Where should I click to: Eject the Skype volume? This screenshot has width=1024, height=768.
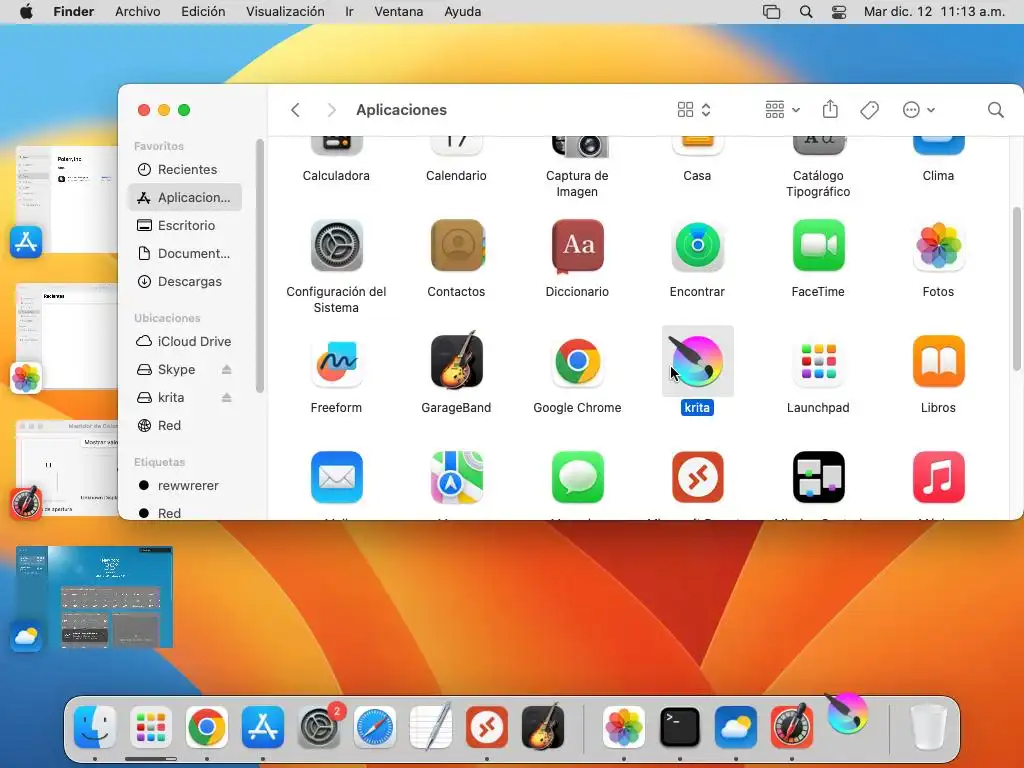[x=227, y=370]
